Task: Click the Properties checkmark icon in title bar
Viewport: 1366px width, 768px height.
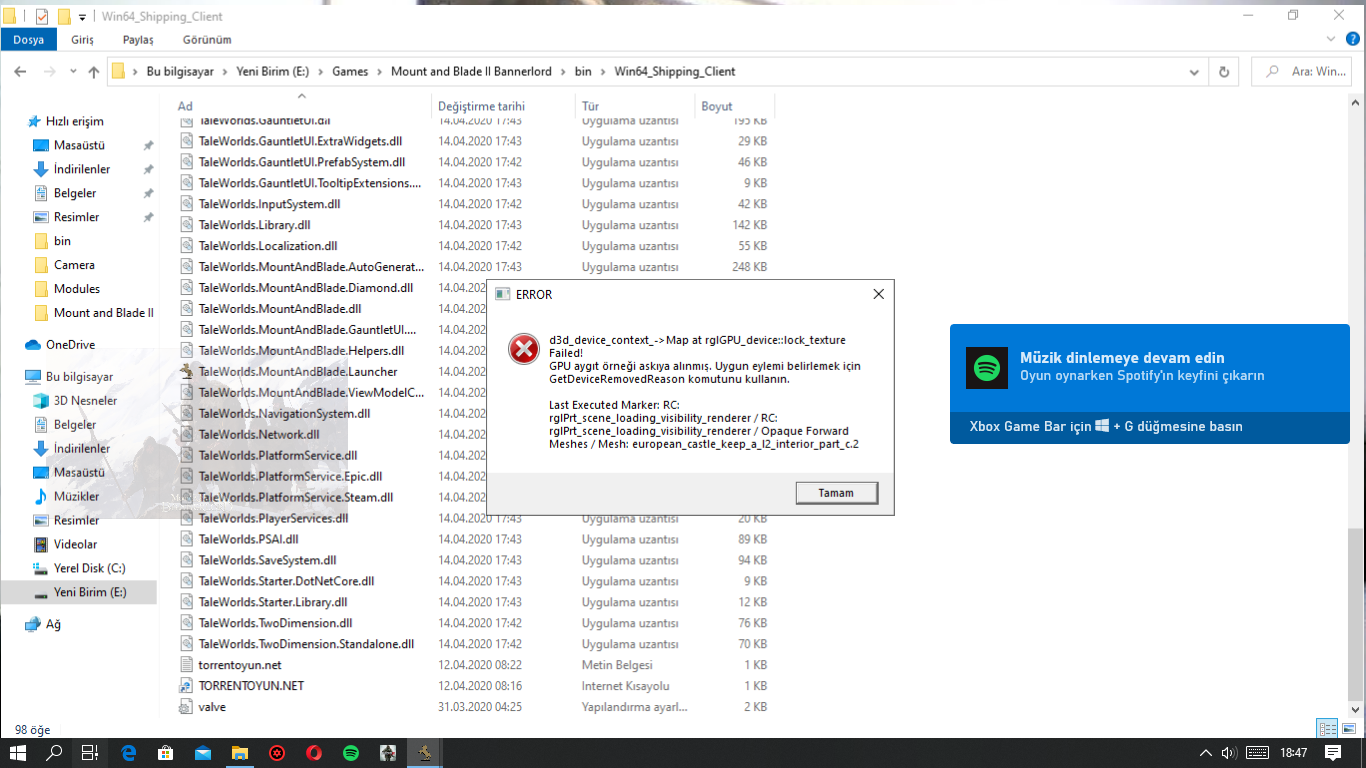Action: point(42,17)
